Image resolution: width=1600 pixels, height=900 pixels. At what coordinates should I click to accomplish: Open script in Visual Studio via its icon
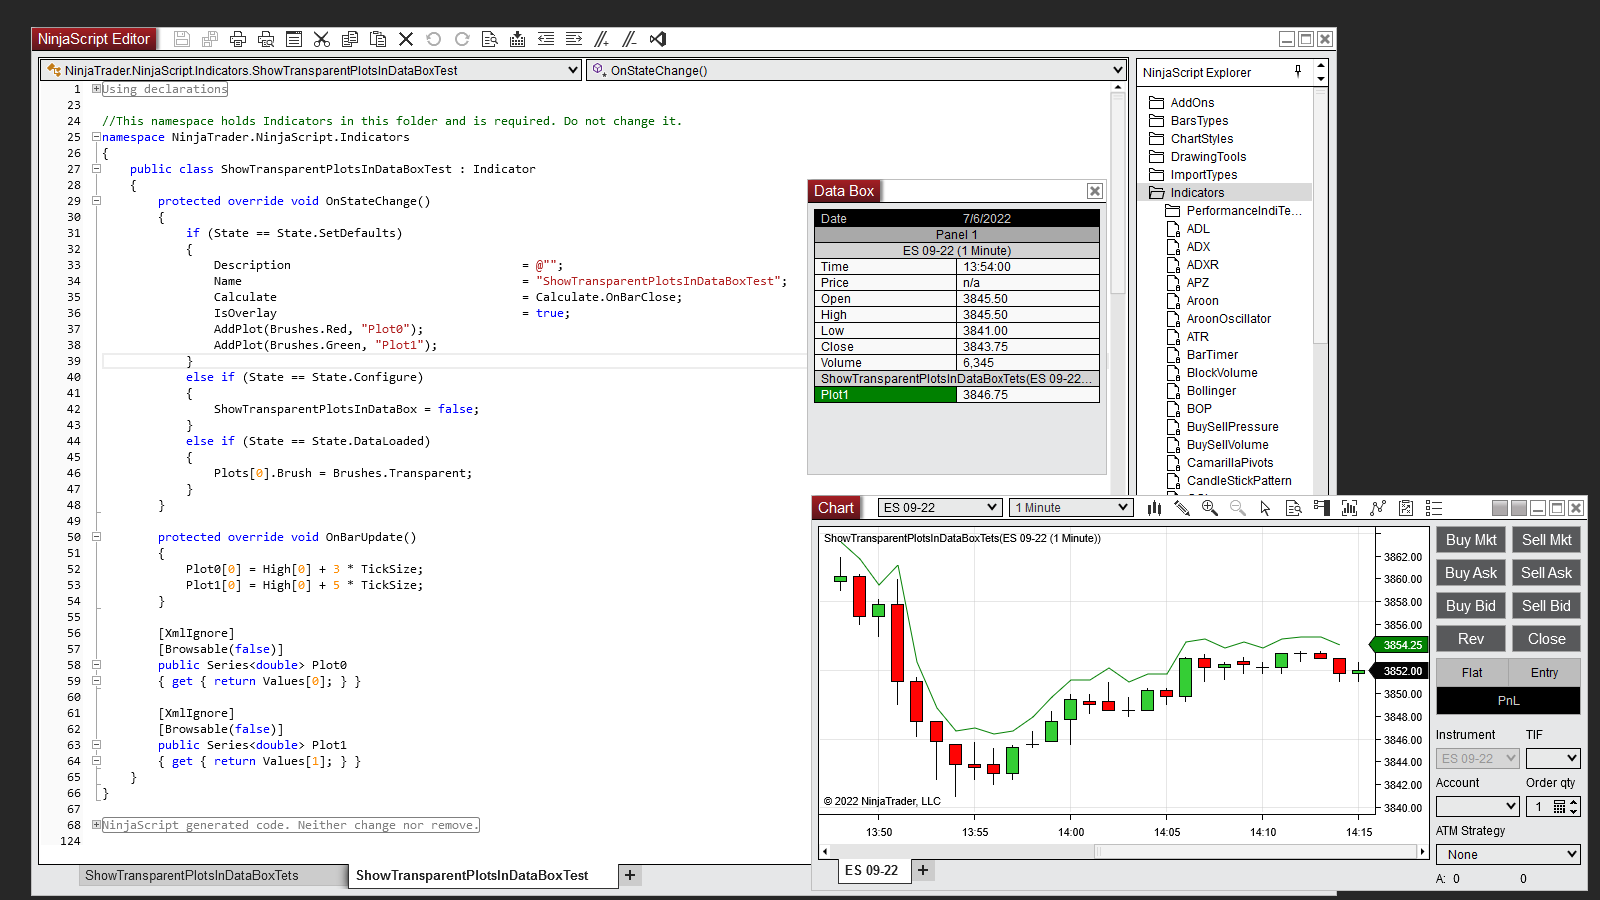pyautogui.click(x=657, y=39)
